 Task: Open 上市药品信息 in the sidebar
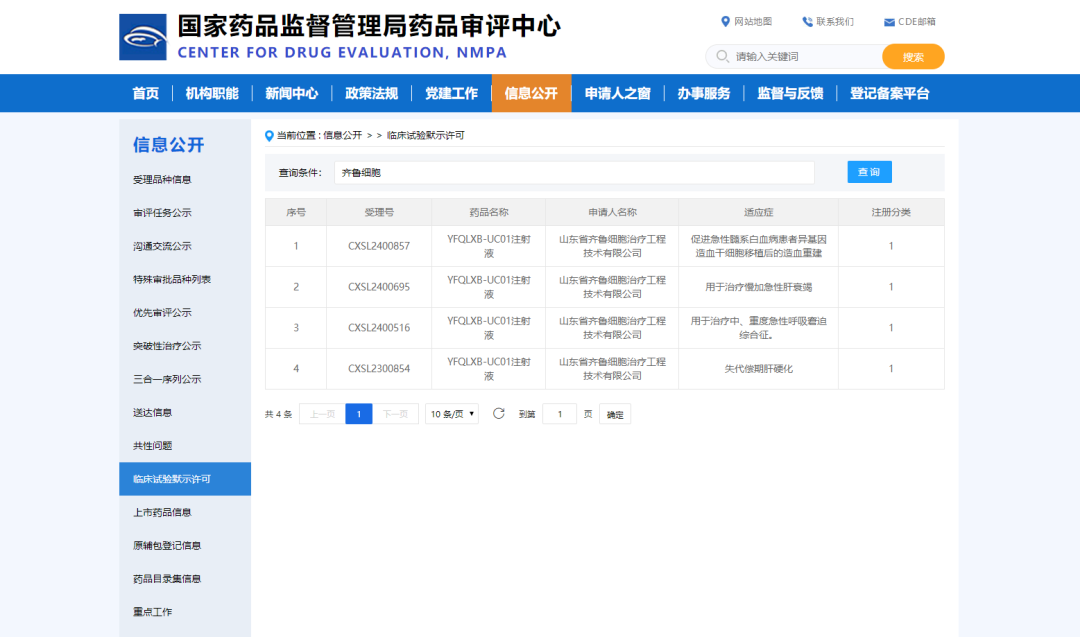(162, 512)
